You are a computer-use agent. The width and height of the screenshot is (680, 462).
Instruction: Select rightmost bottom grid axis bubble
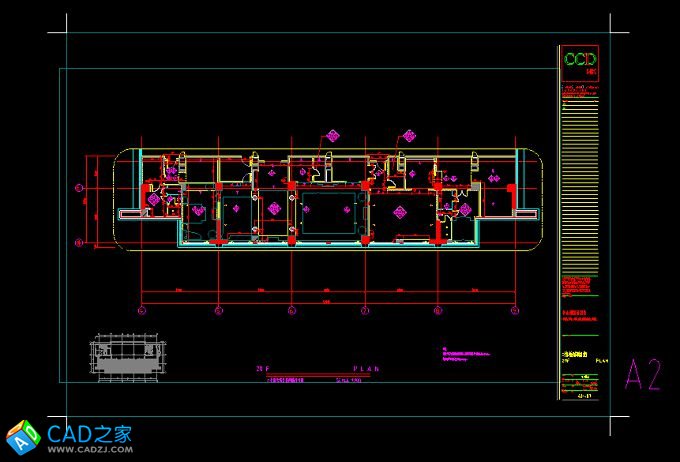516,311
